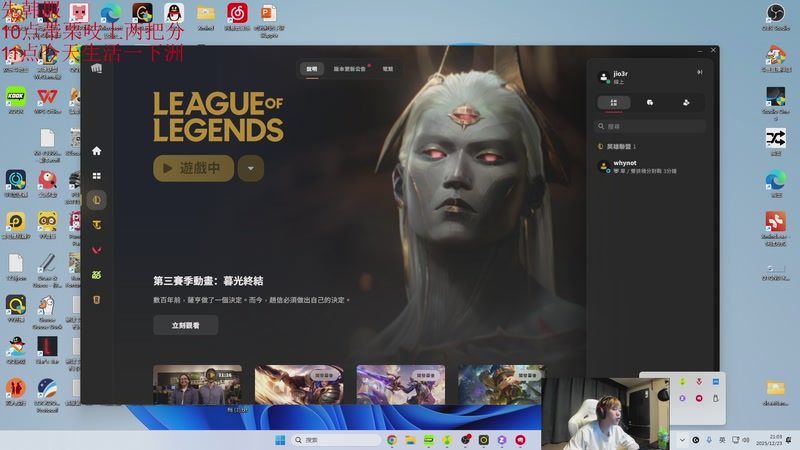Open the all-games grid in sidebar
The width and height of the screenshot is (800, 450).
96,176
